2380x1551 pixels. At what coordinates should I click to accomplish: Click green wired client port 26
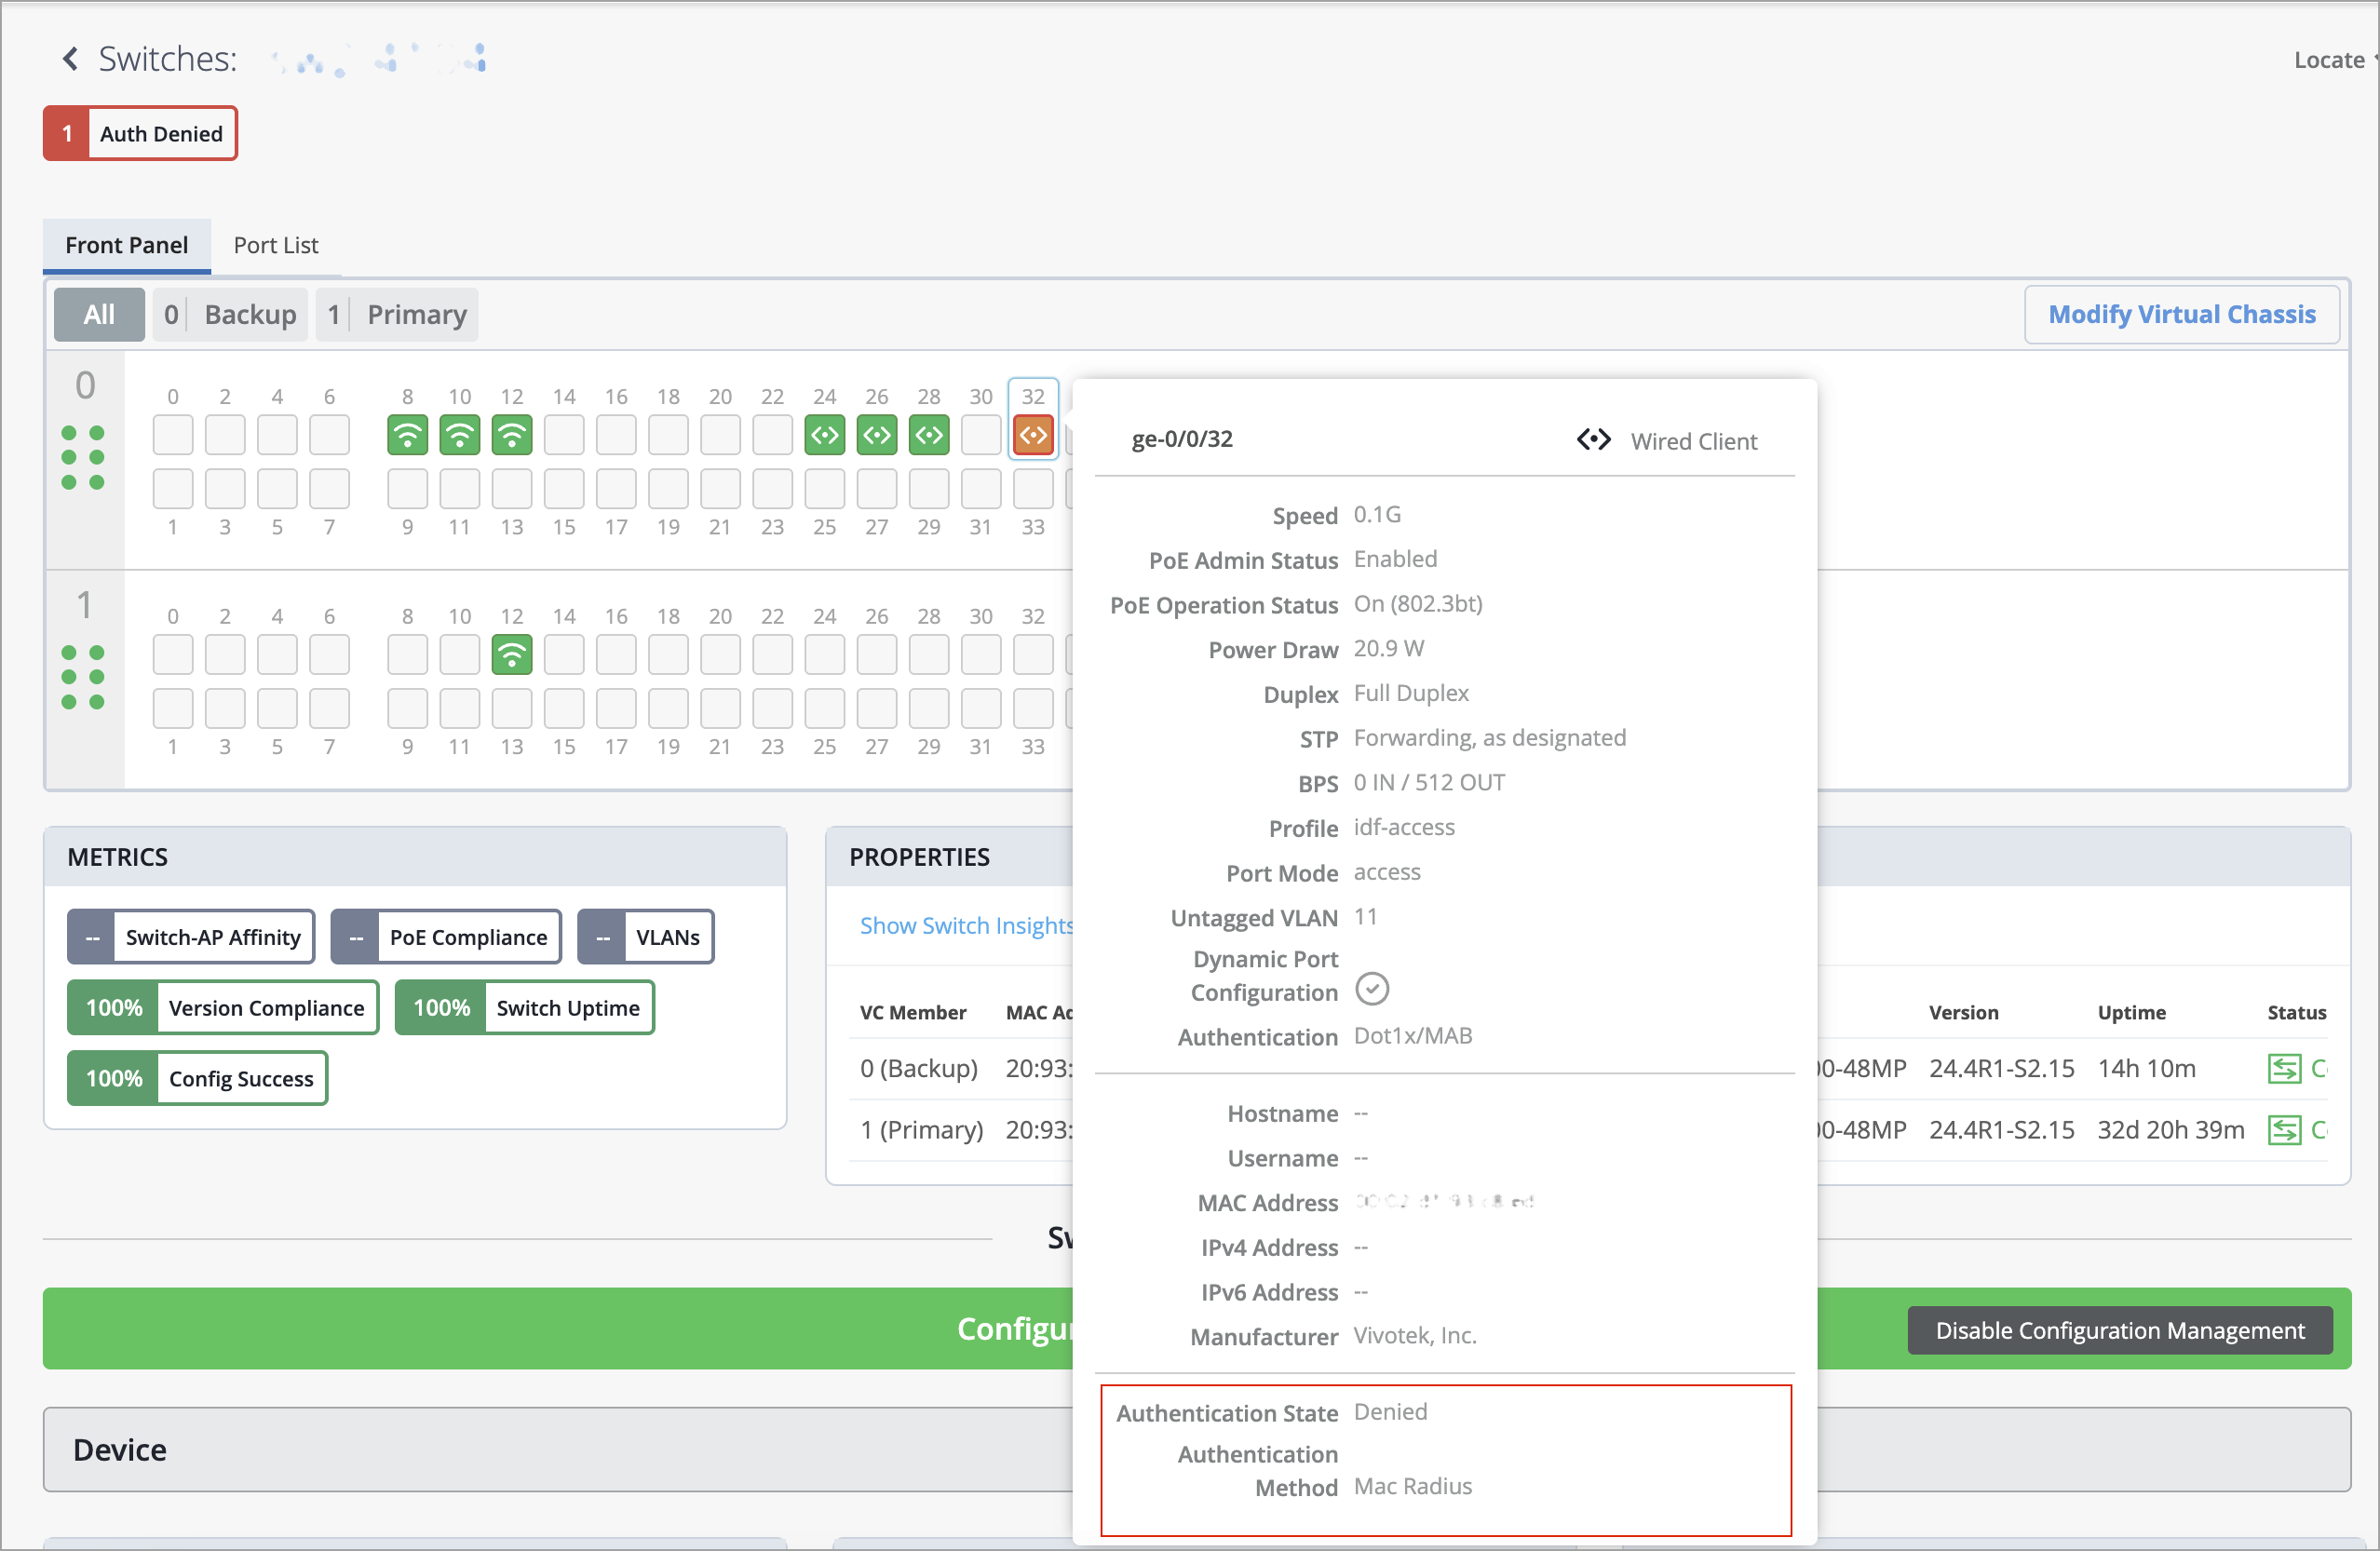[876, 435]
